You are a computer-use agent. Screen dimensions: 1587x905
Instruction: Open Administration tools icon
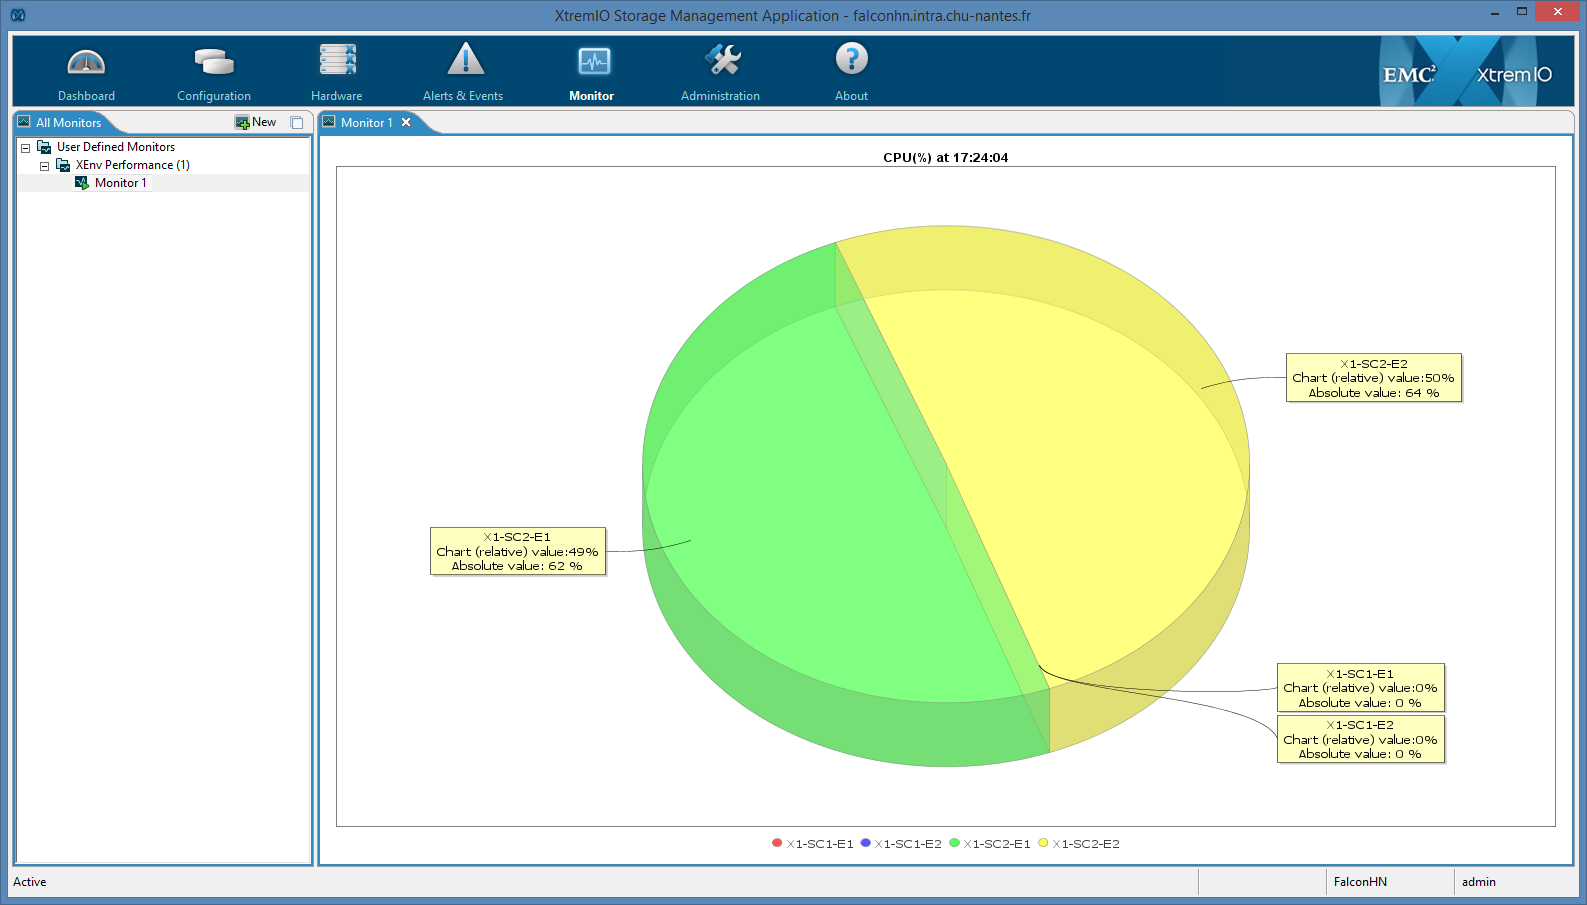[x=722, y=61]
